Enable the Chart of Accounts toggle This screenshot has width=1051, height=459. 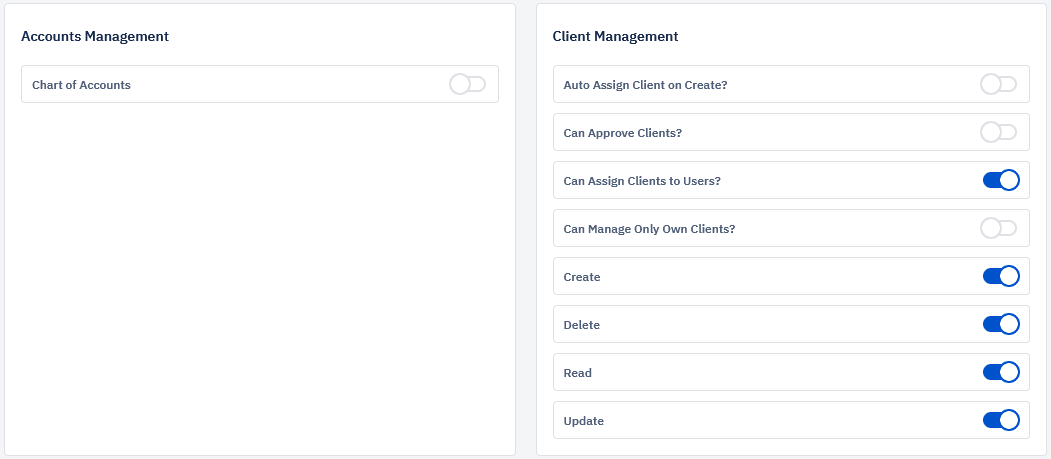click(x=467, y=84)
